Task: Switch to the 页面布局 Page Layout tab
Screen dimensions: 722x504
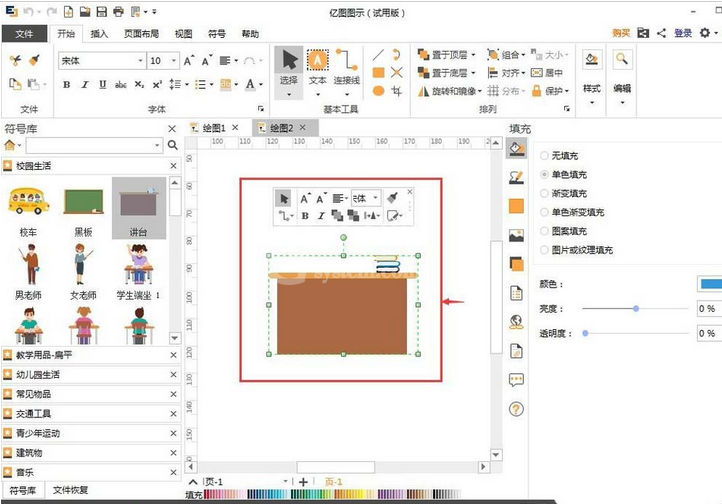Action: click(x=141, y=34)
